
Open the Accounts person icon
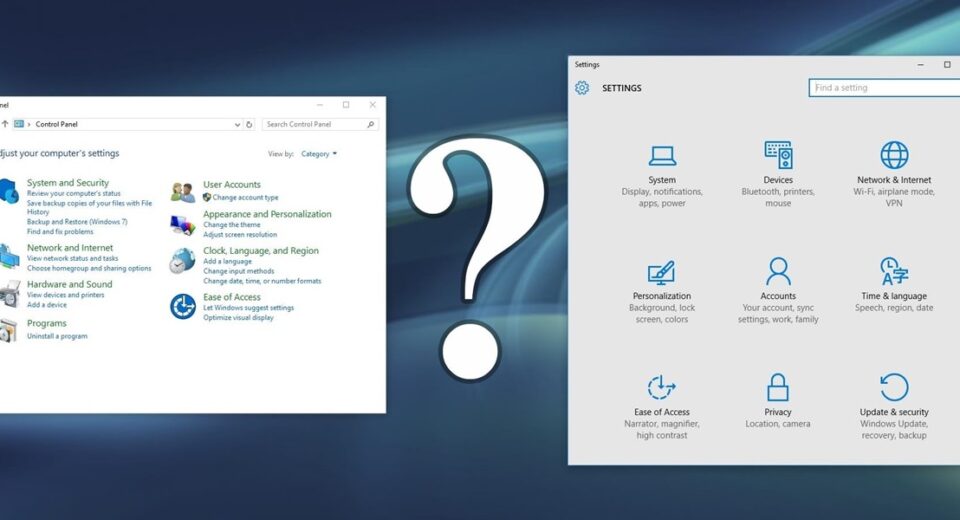[x=778, y=271]
